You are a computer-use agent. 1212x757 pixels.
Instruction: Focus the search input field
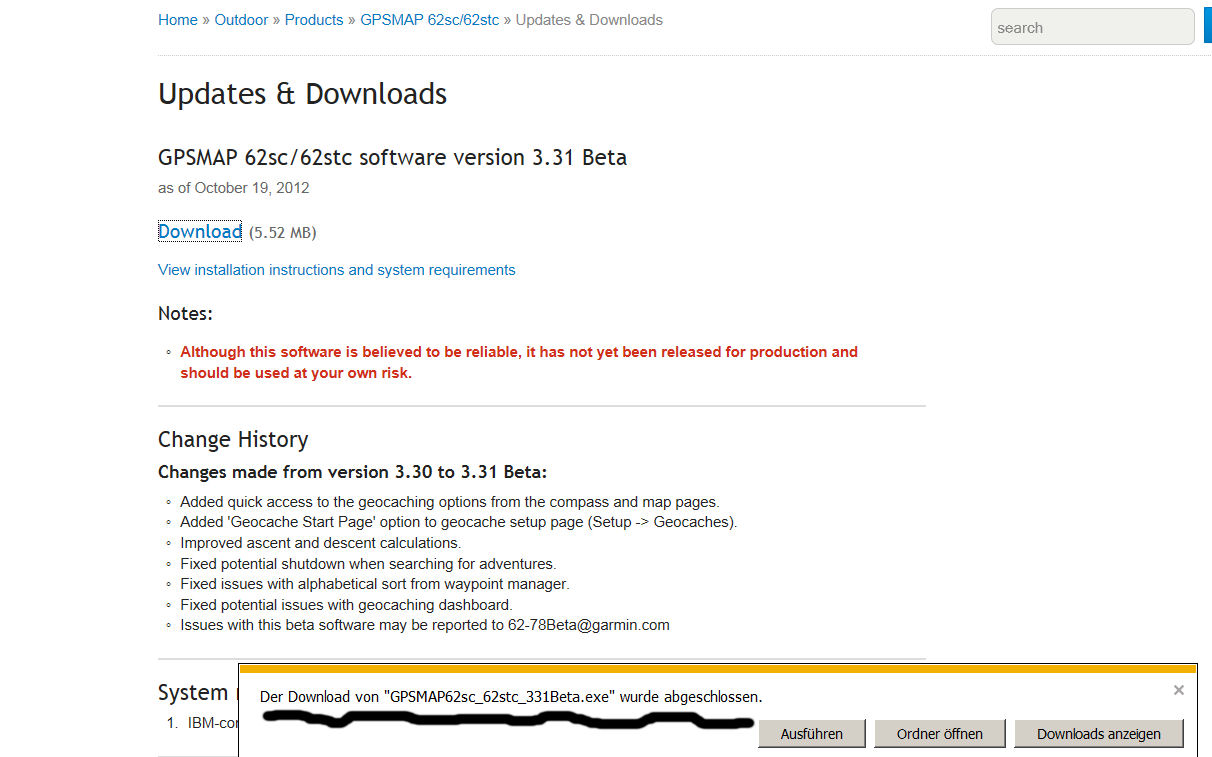click(x=1092, y=28)
